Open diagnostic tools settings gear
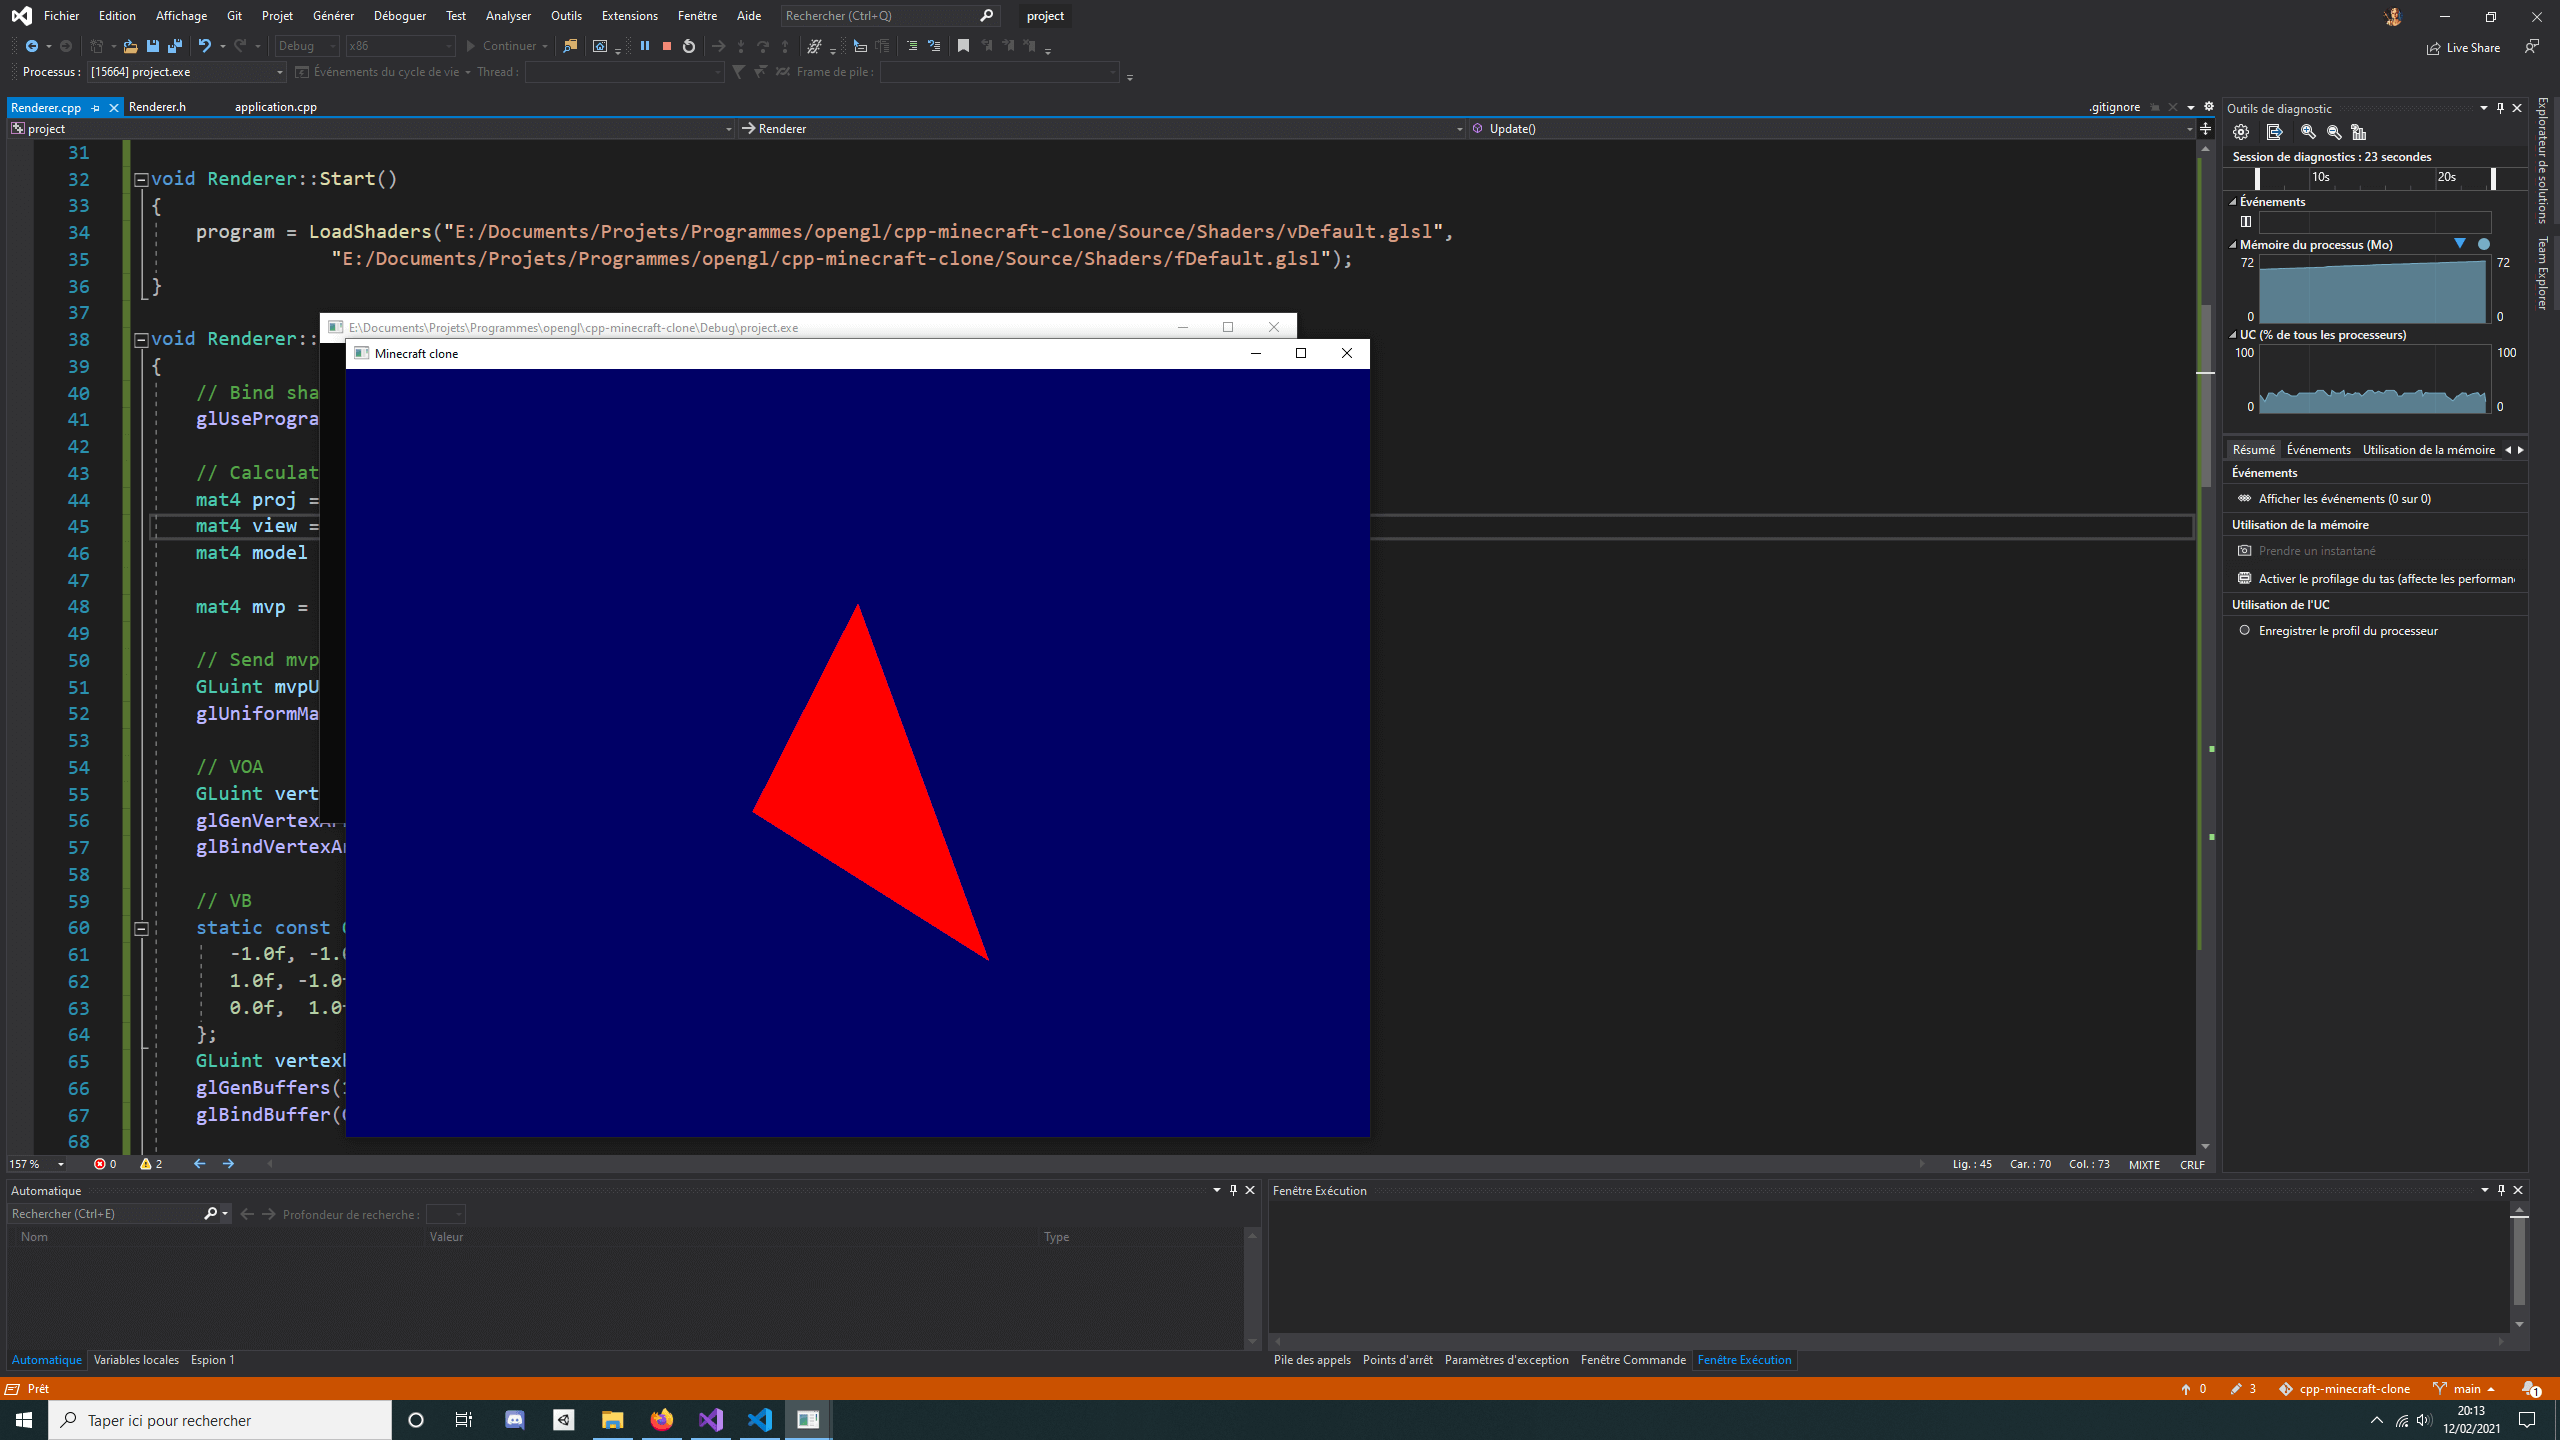Image resolution: width=2560 pixels, height=1440 pixels. pyautogui.click(x=2241, y=132)
